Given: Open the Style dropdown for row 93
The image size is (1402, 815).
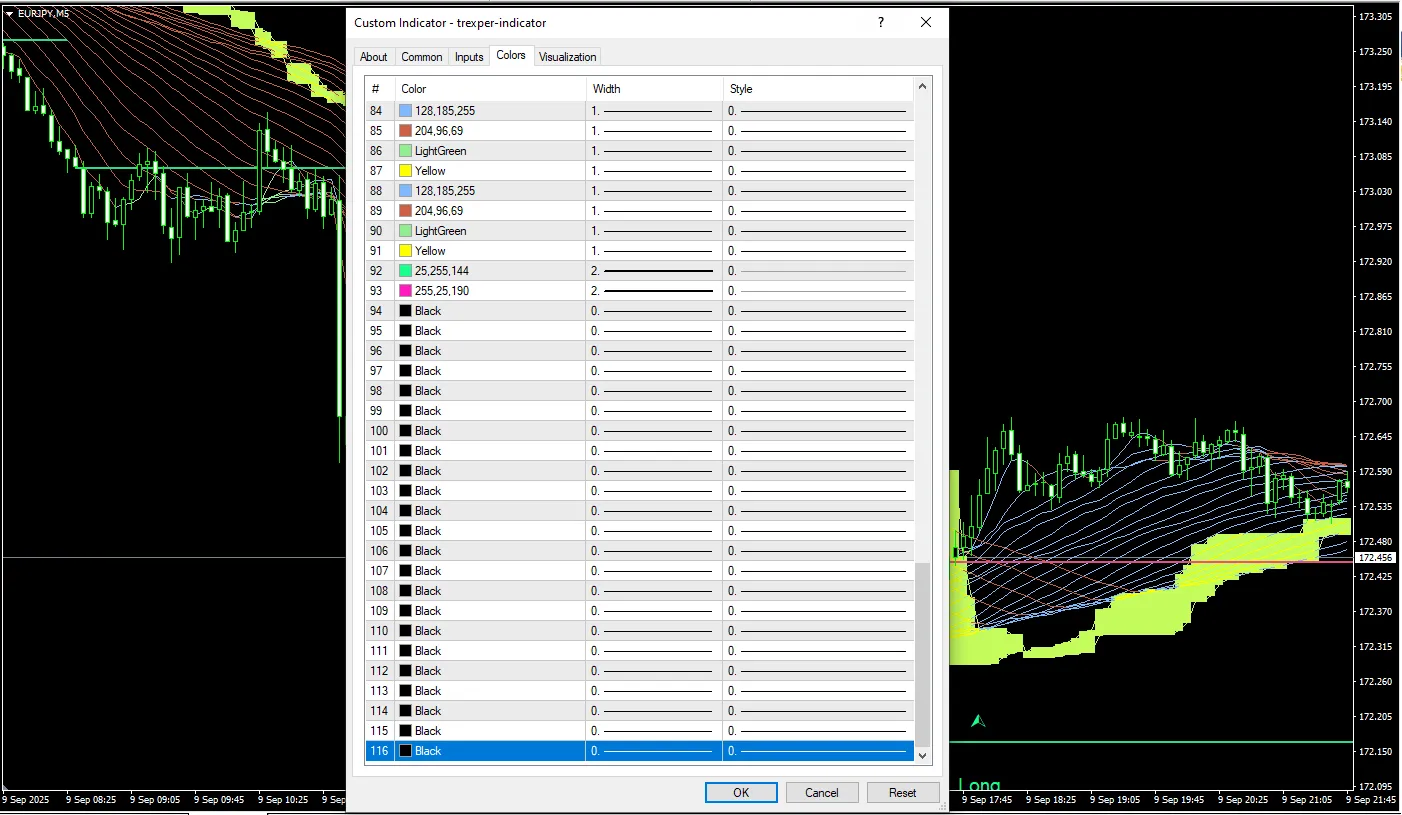Looking at the screenshot, I should (817, 291).
